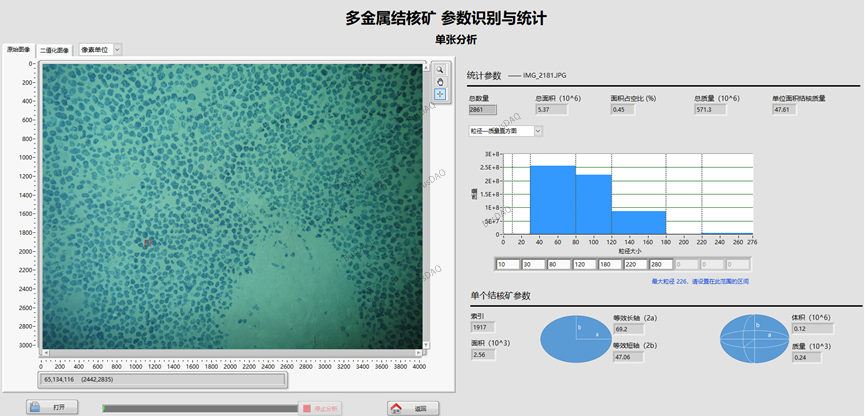Screen dimensions: 865x416
Task: Switch to the 二值化图像 tab
Action: pyautogui.click(x=55, y=49)
